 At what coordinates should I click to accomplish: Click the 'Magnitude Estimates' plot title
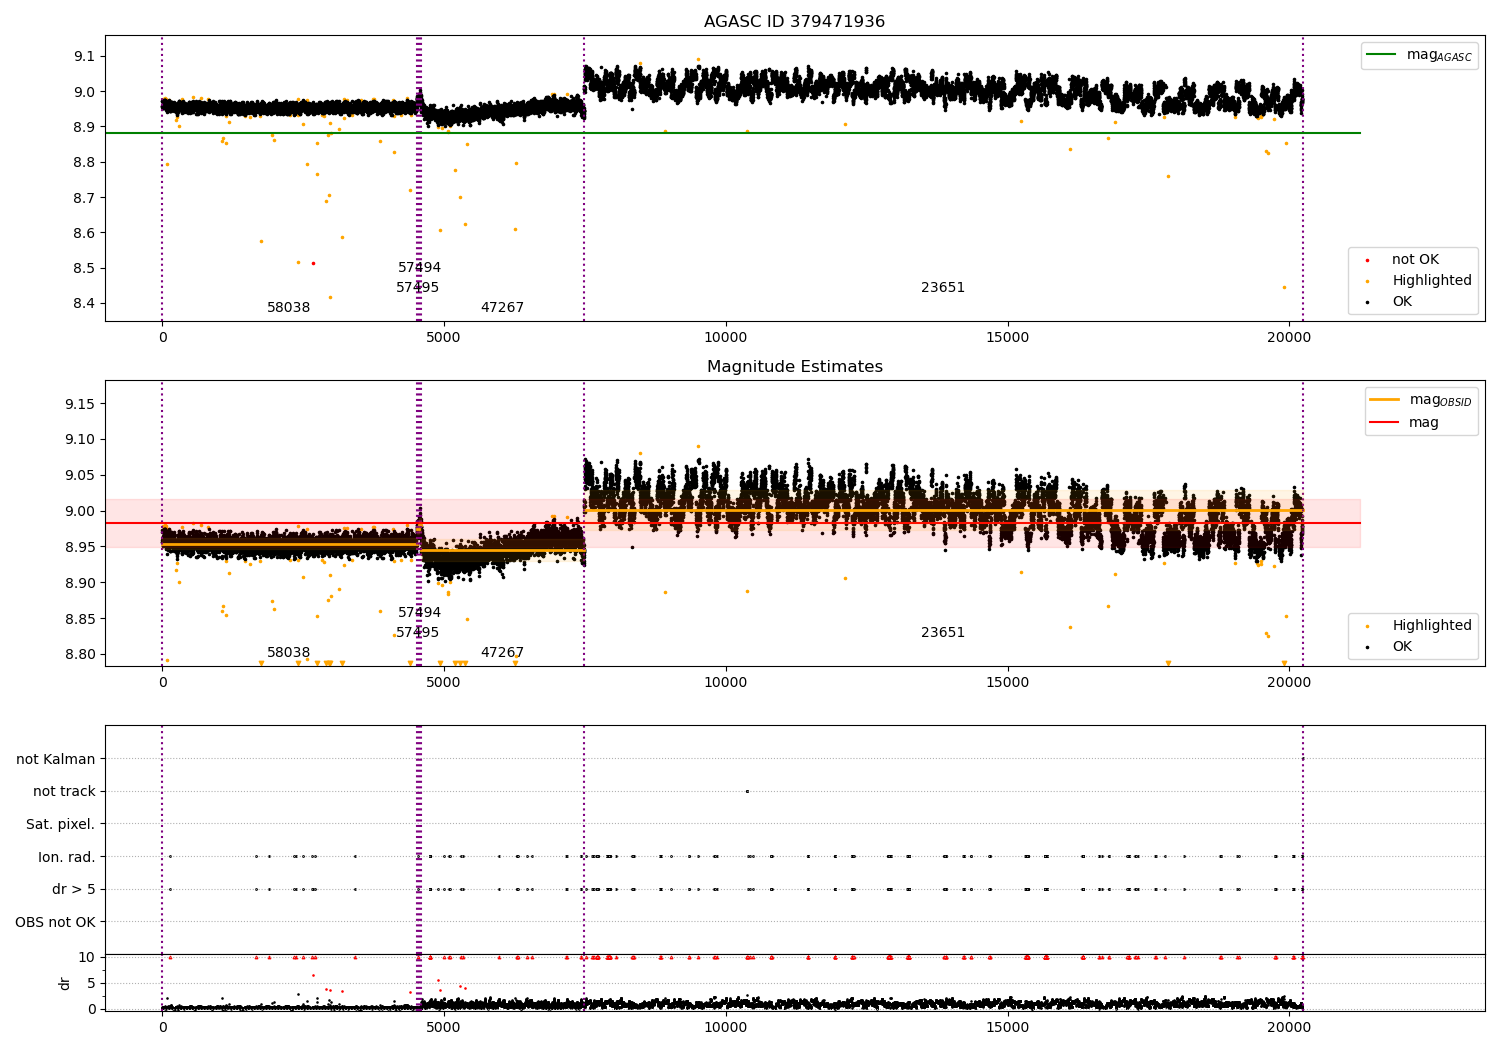[x=794, y=367]
